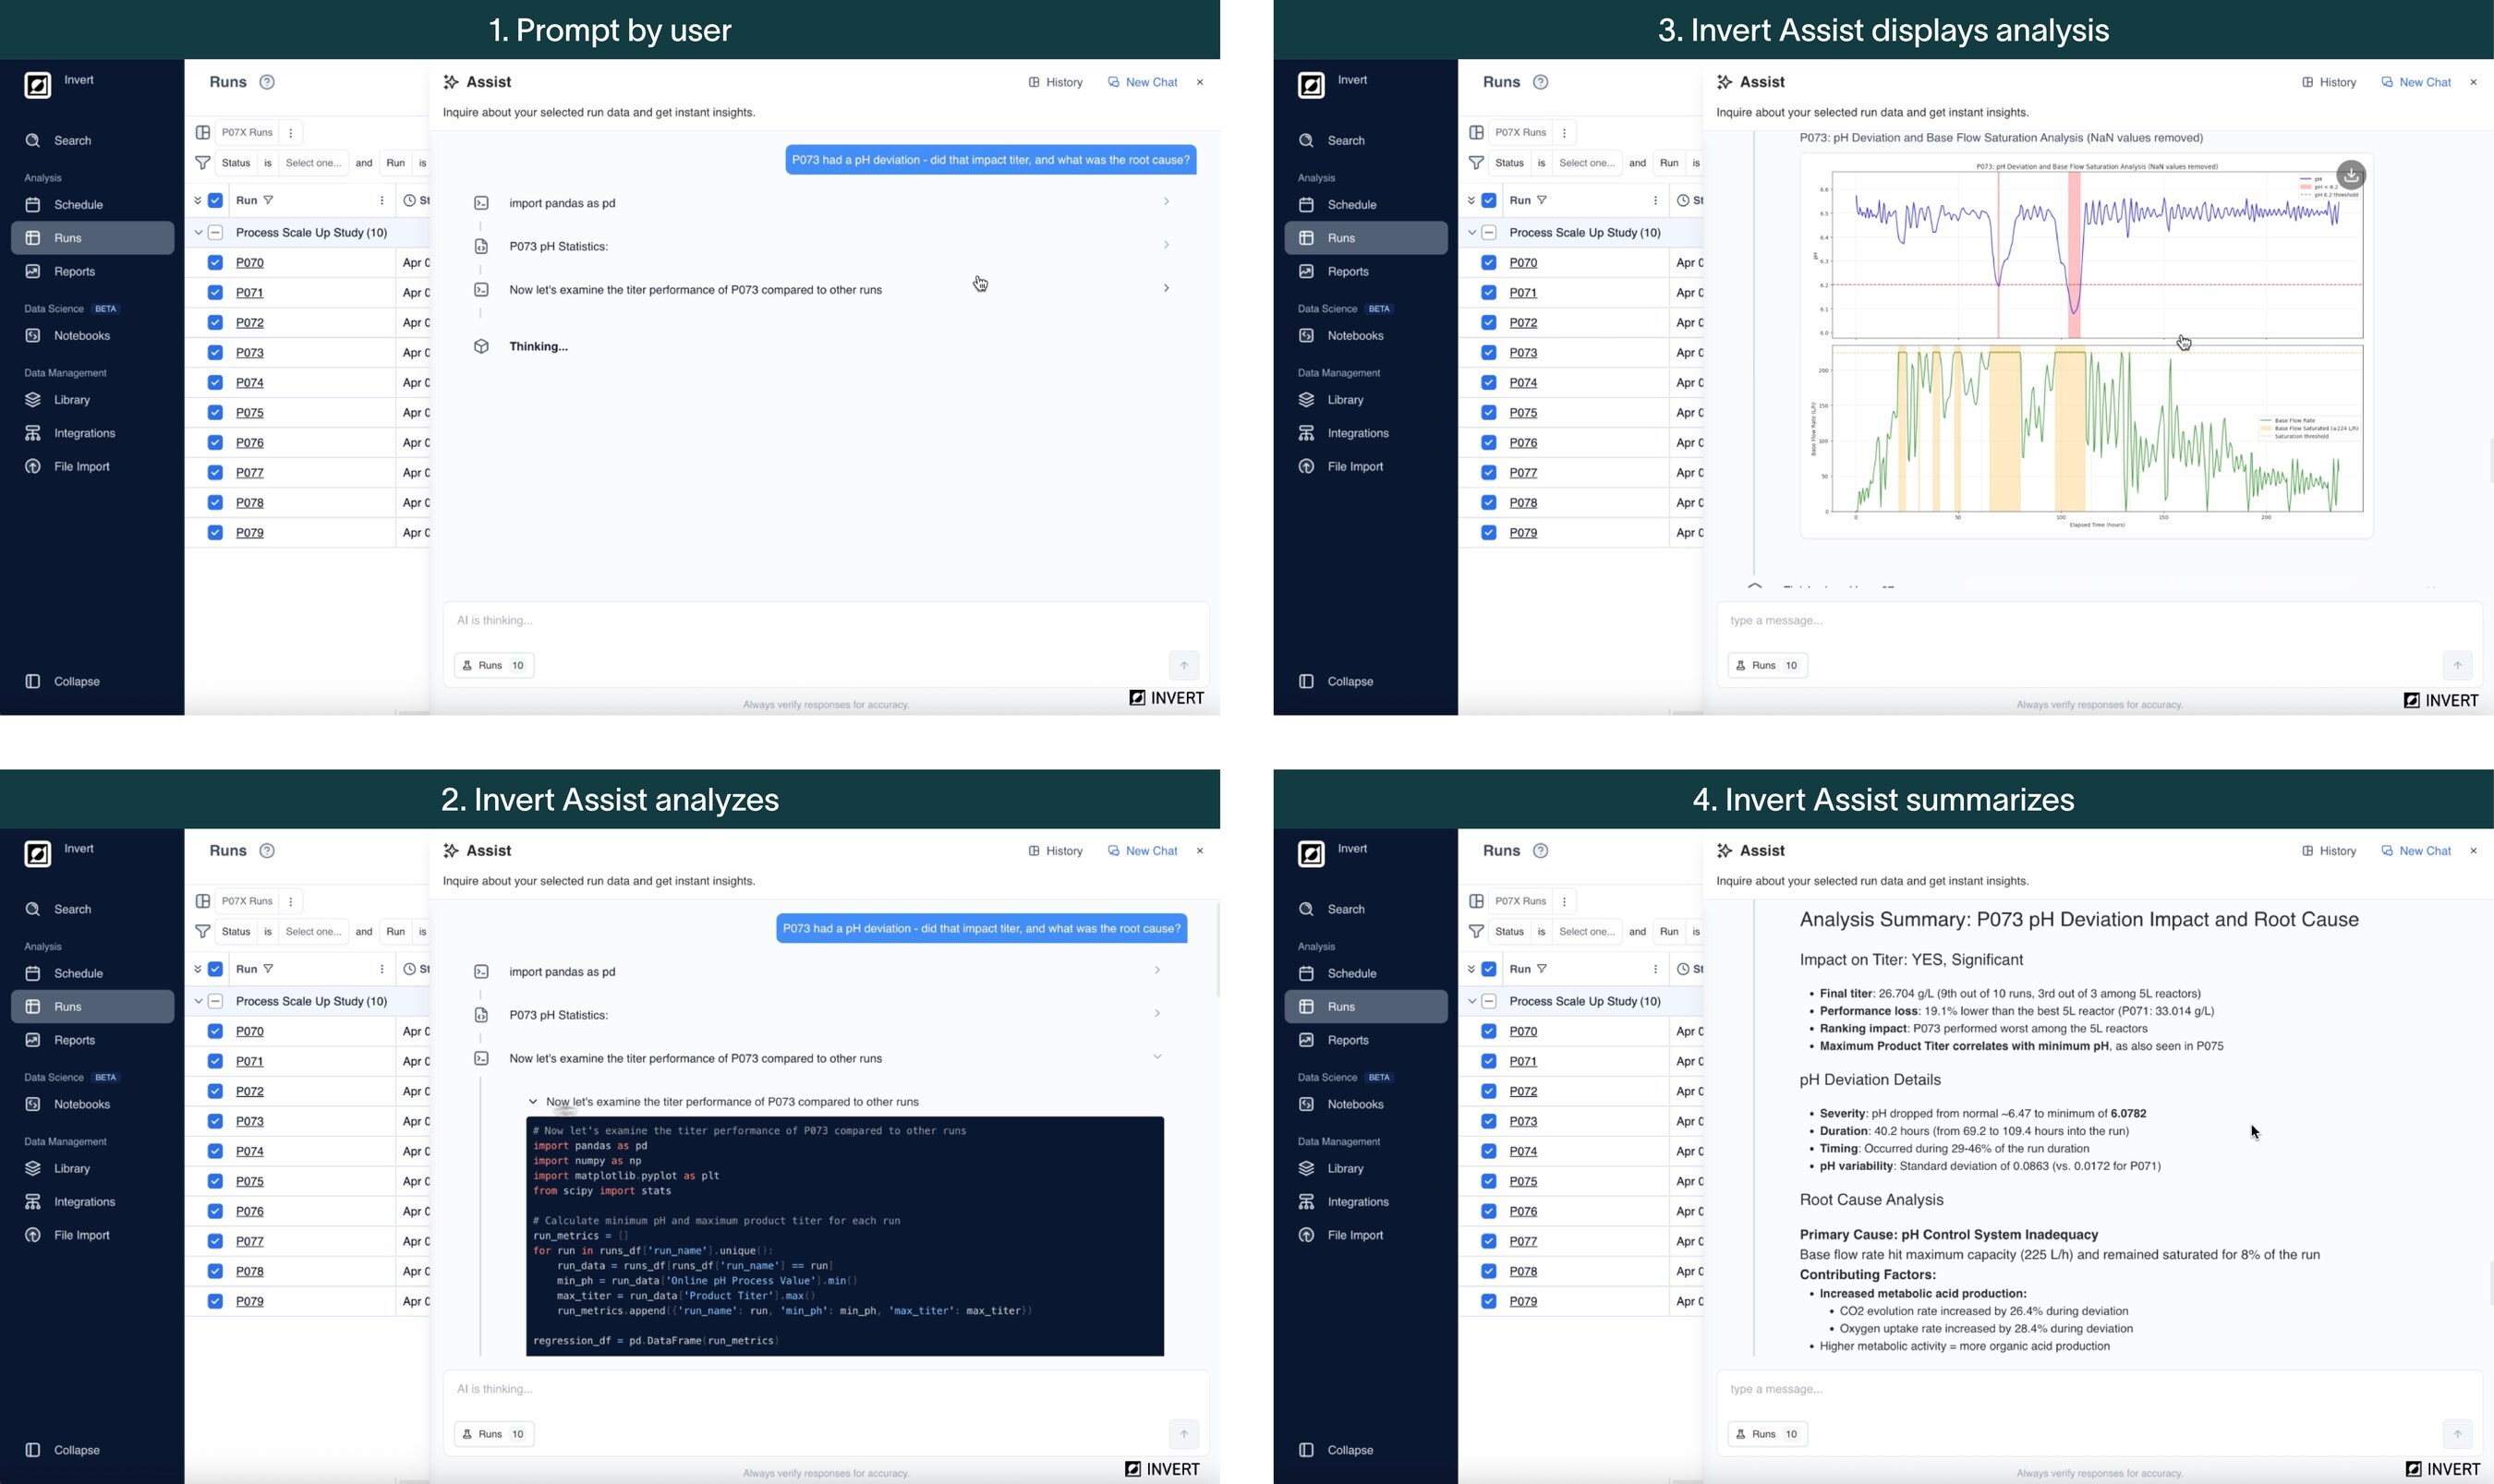Click the send arrow button in the 'Invert Assist analyzes' chat

click(x=1183, y=1434)
